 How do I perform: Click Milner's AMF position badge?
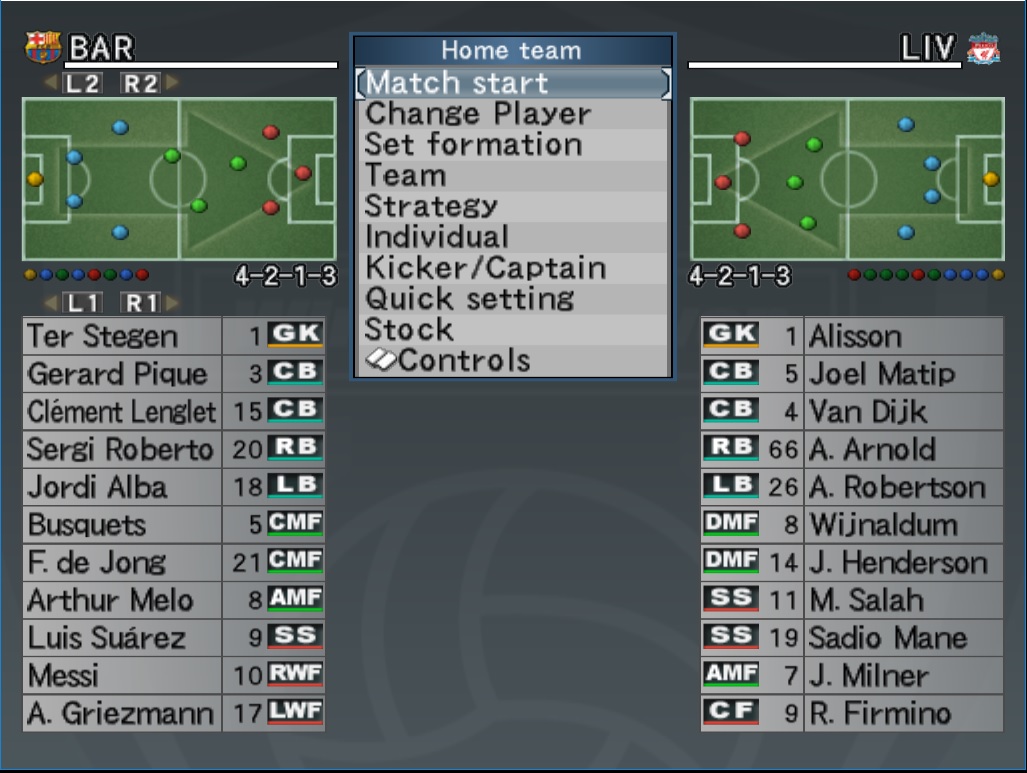point(731,676)
